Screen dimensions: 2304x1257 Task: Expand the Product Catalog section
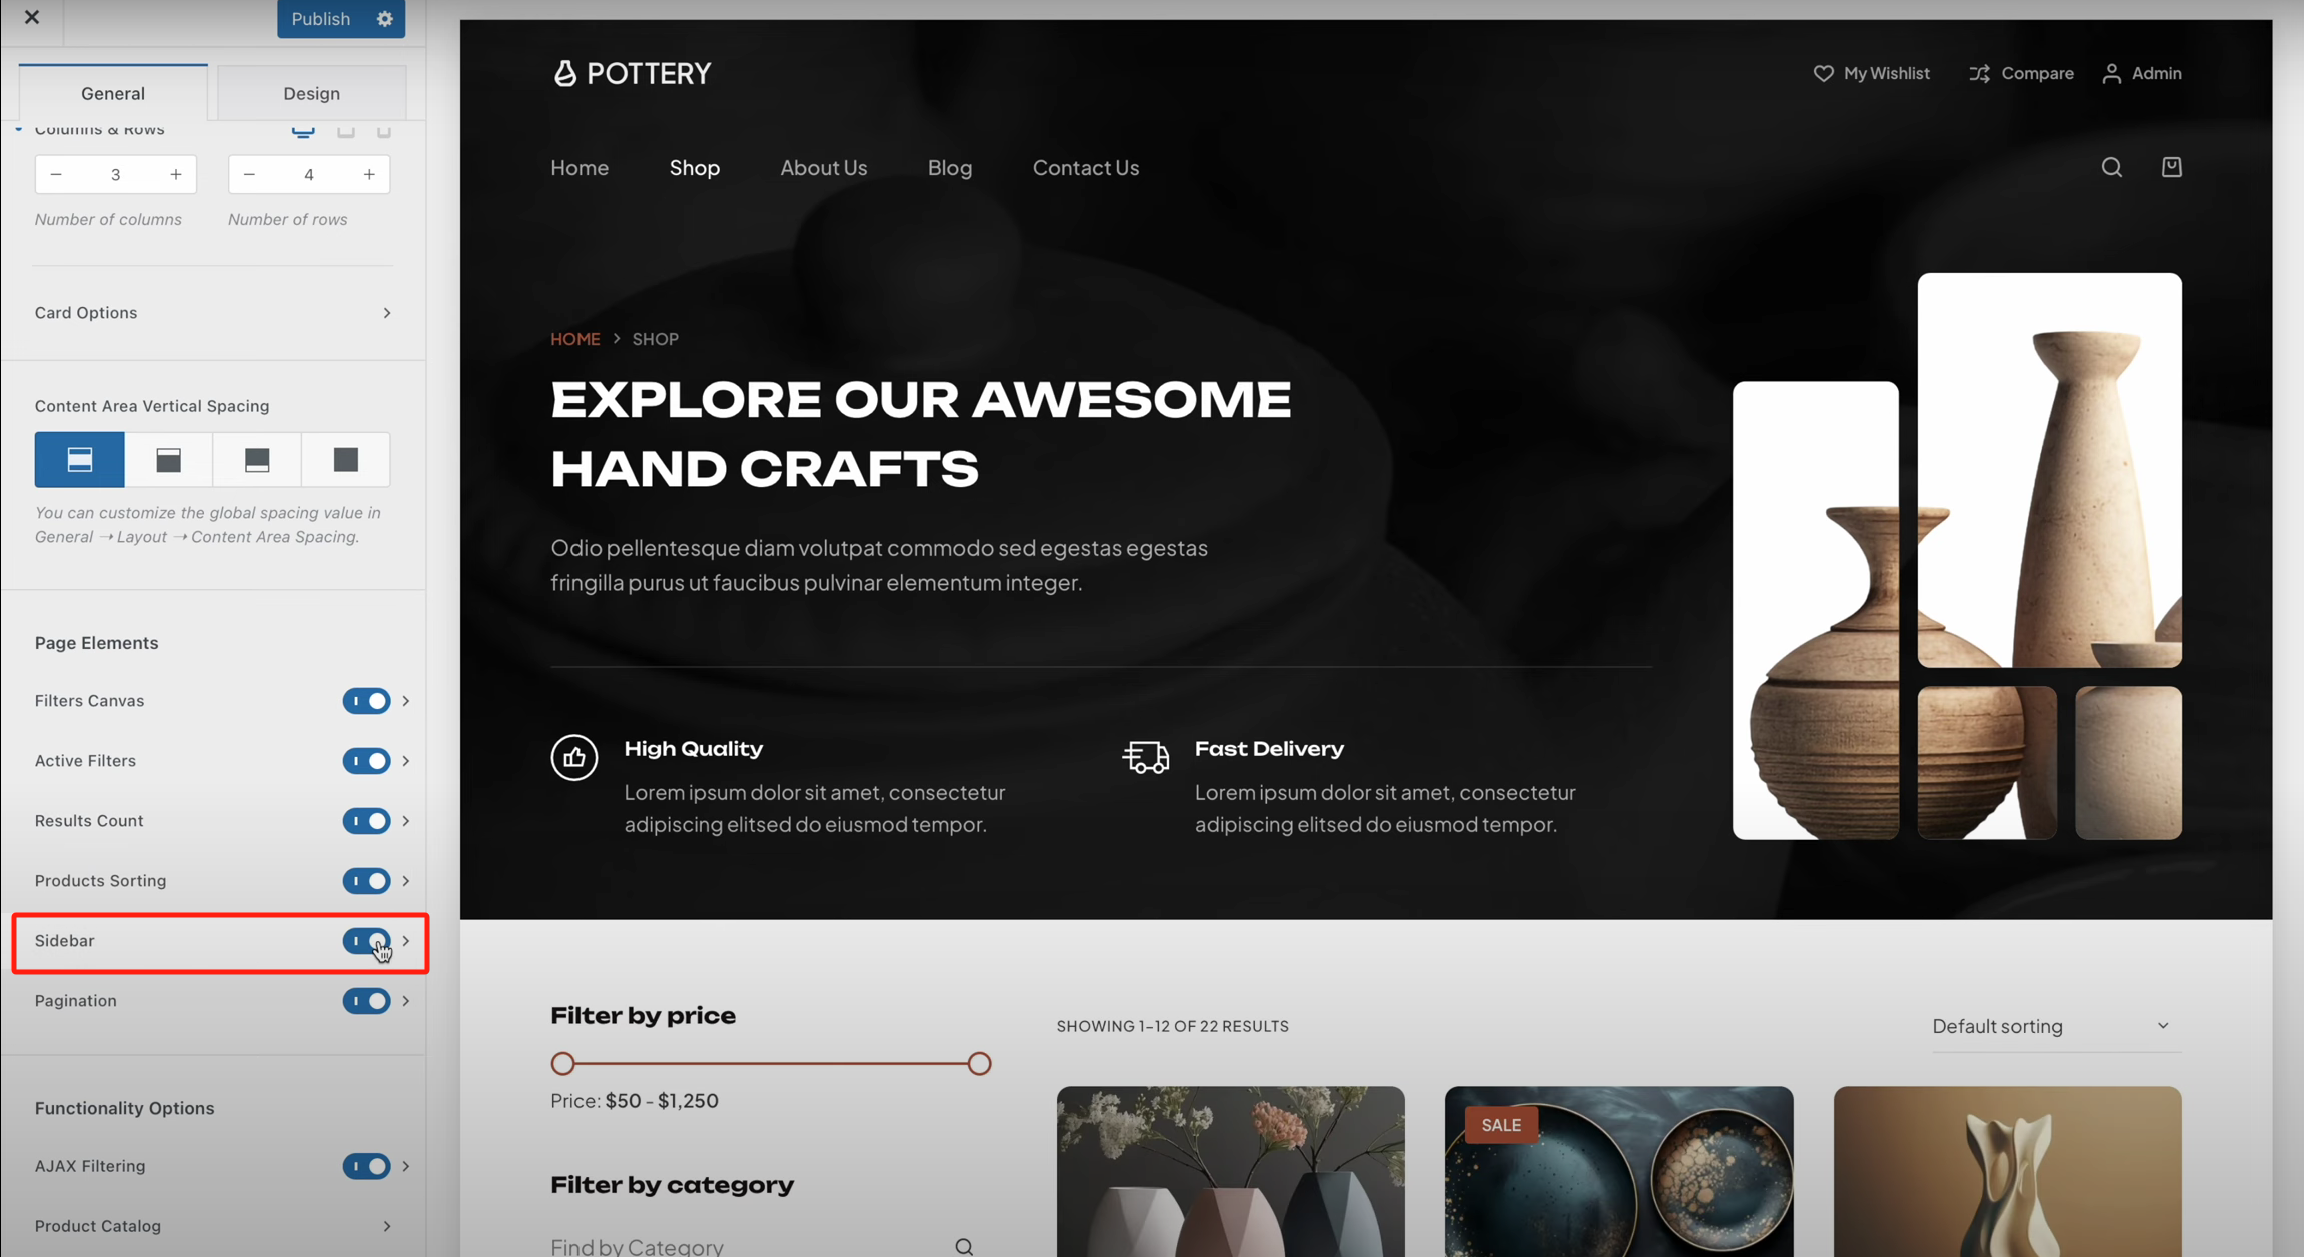tap(213, 1226)
